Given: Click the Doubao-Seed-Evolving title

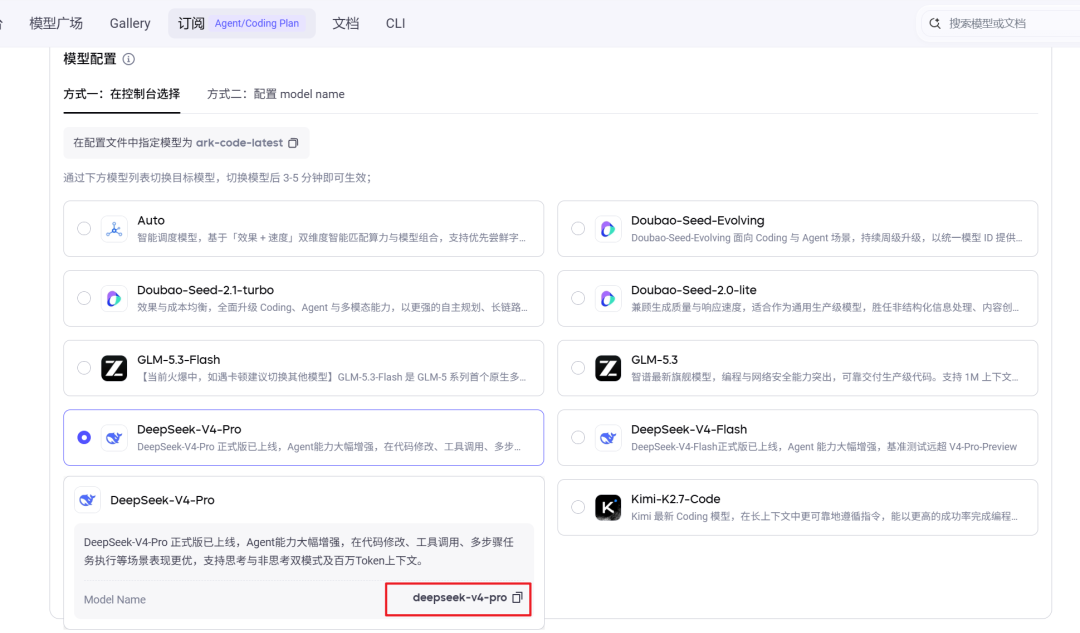Looking at the screenshot, I should pos(698,220).
